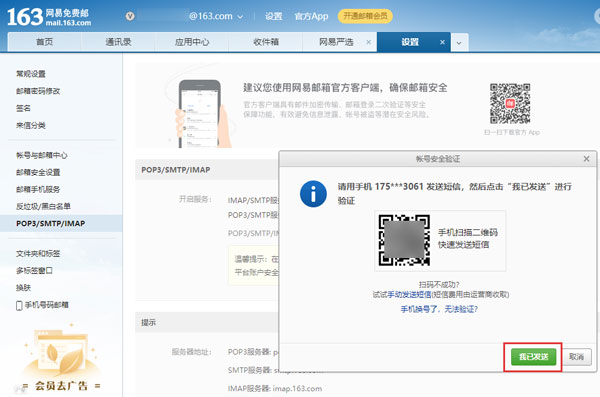Click the phone icon beside 手机号码邮箱
Image resolution: width=600 pixels, height=397 pixels.
[x=19, y=306]
